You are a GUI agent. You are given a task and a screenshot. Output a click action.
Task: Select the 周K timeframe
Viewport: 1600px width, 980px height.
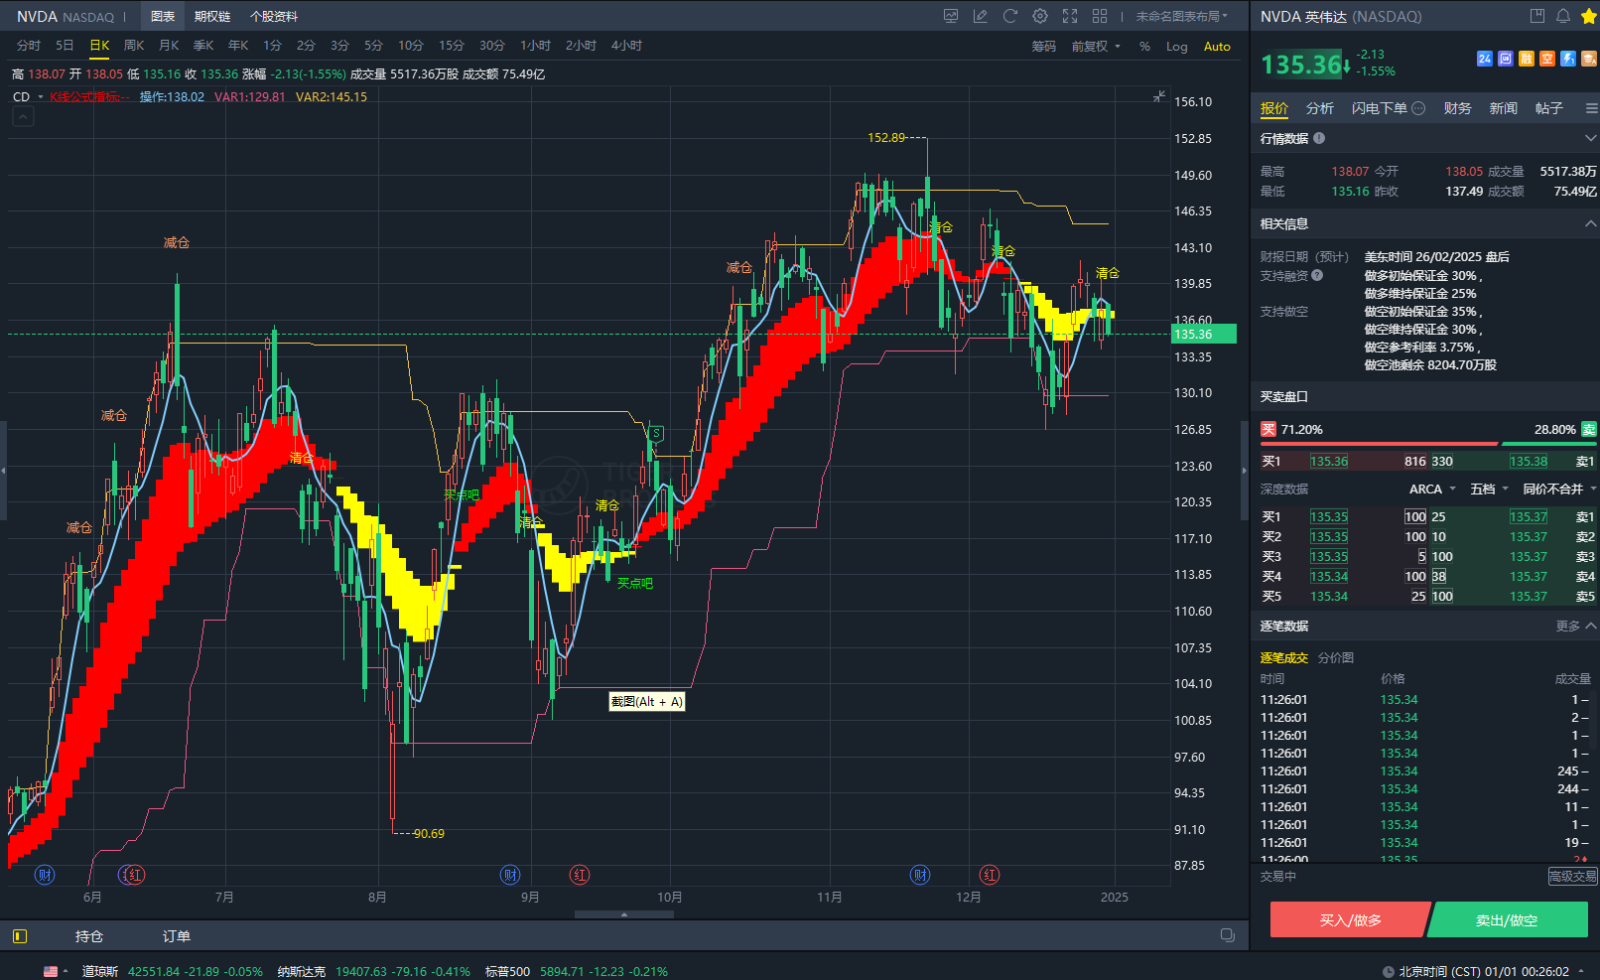(134, 46)
